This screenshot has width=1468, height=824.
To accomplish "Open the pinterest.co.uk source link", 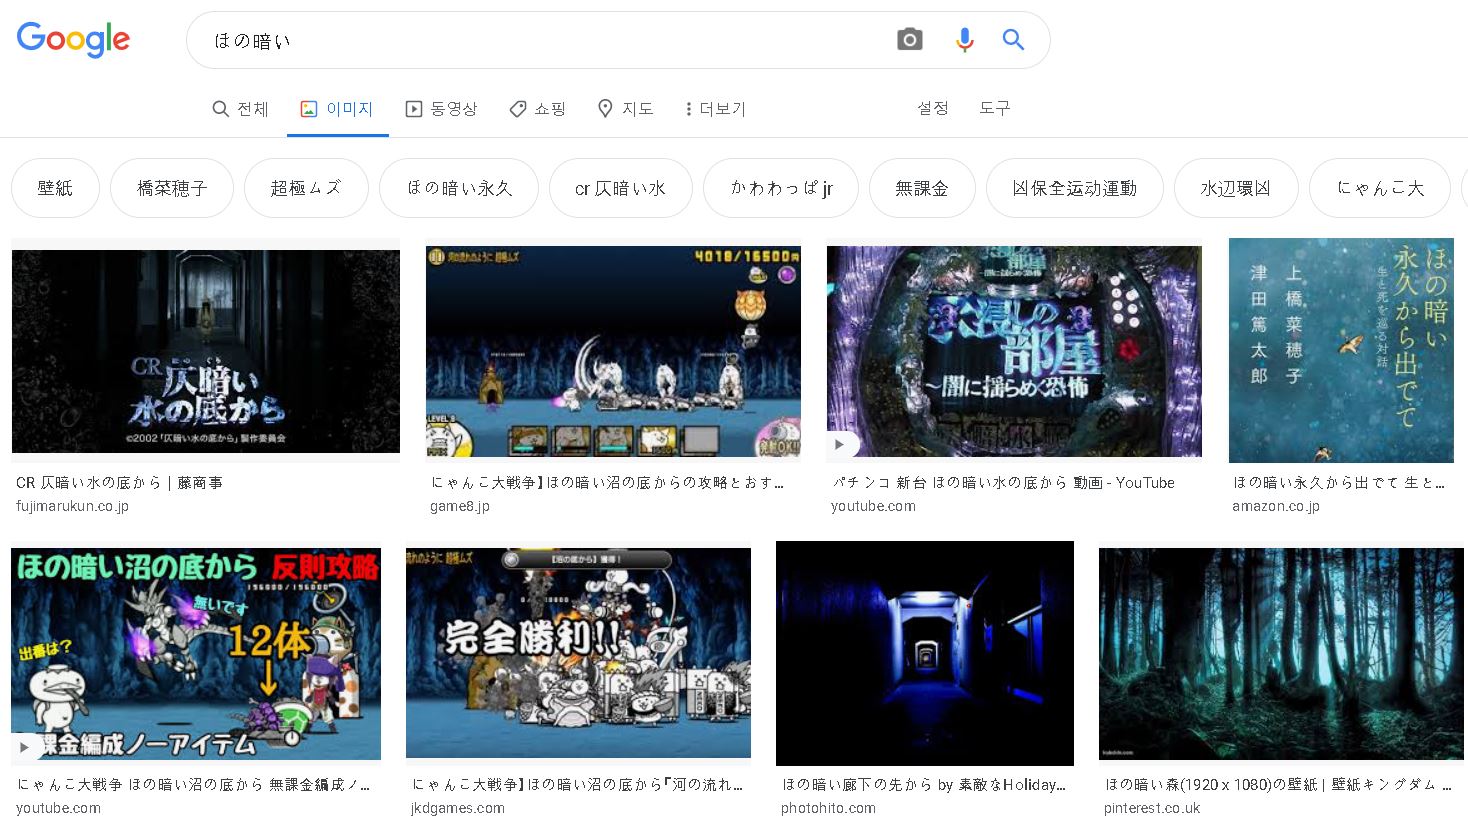I will 1152,808.
